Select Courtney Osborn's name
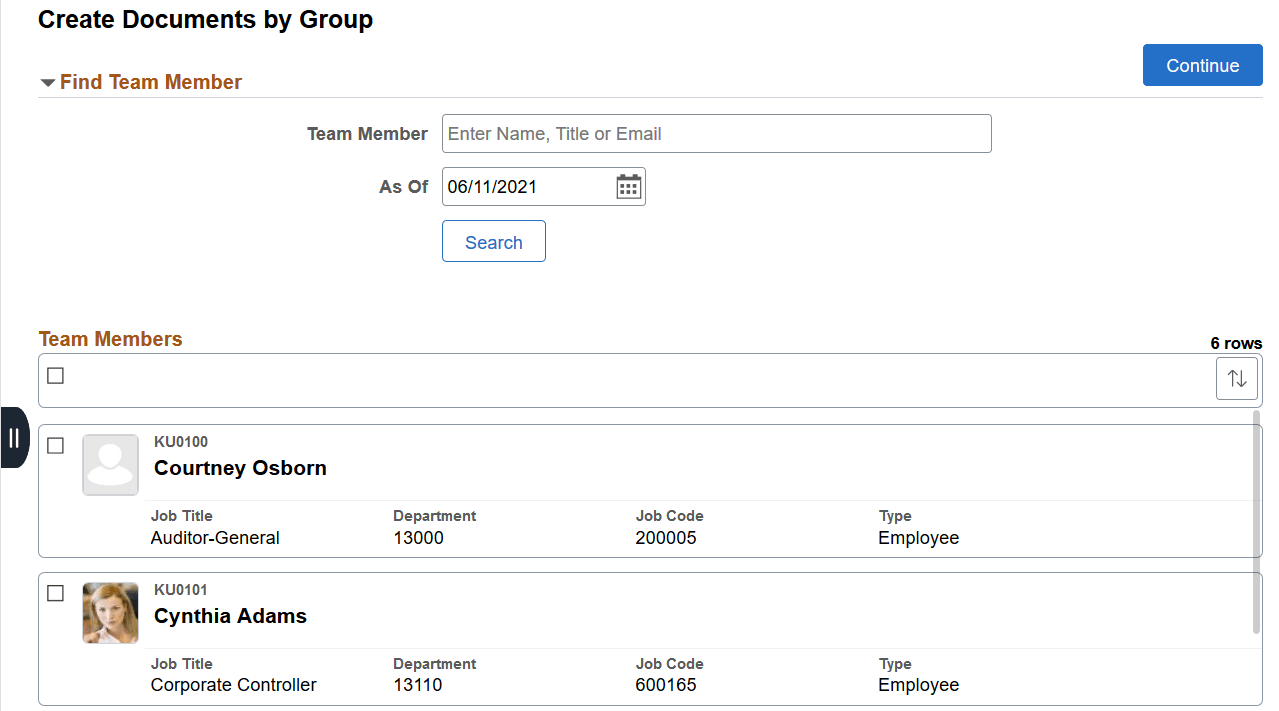Screen dimensions: 1279x711 tap(240, 467)
